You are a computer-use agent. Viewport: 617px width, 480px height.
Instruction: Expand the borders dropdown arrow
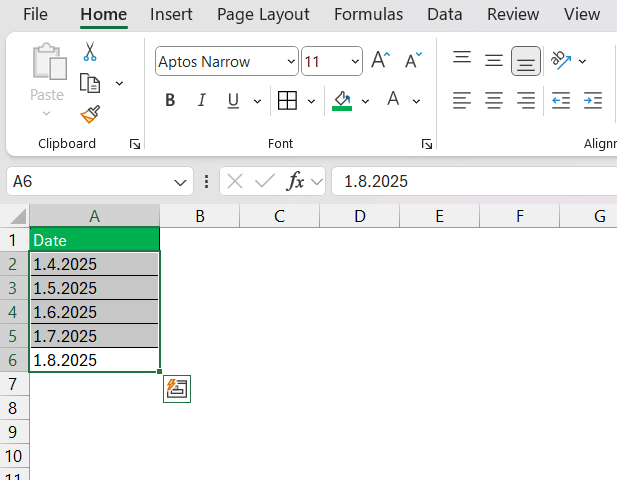[x=311, y=102]
